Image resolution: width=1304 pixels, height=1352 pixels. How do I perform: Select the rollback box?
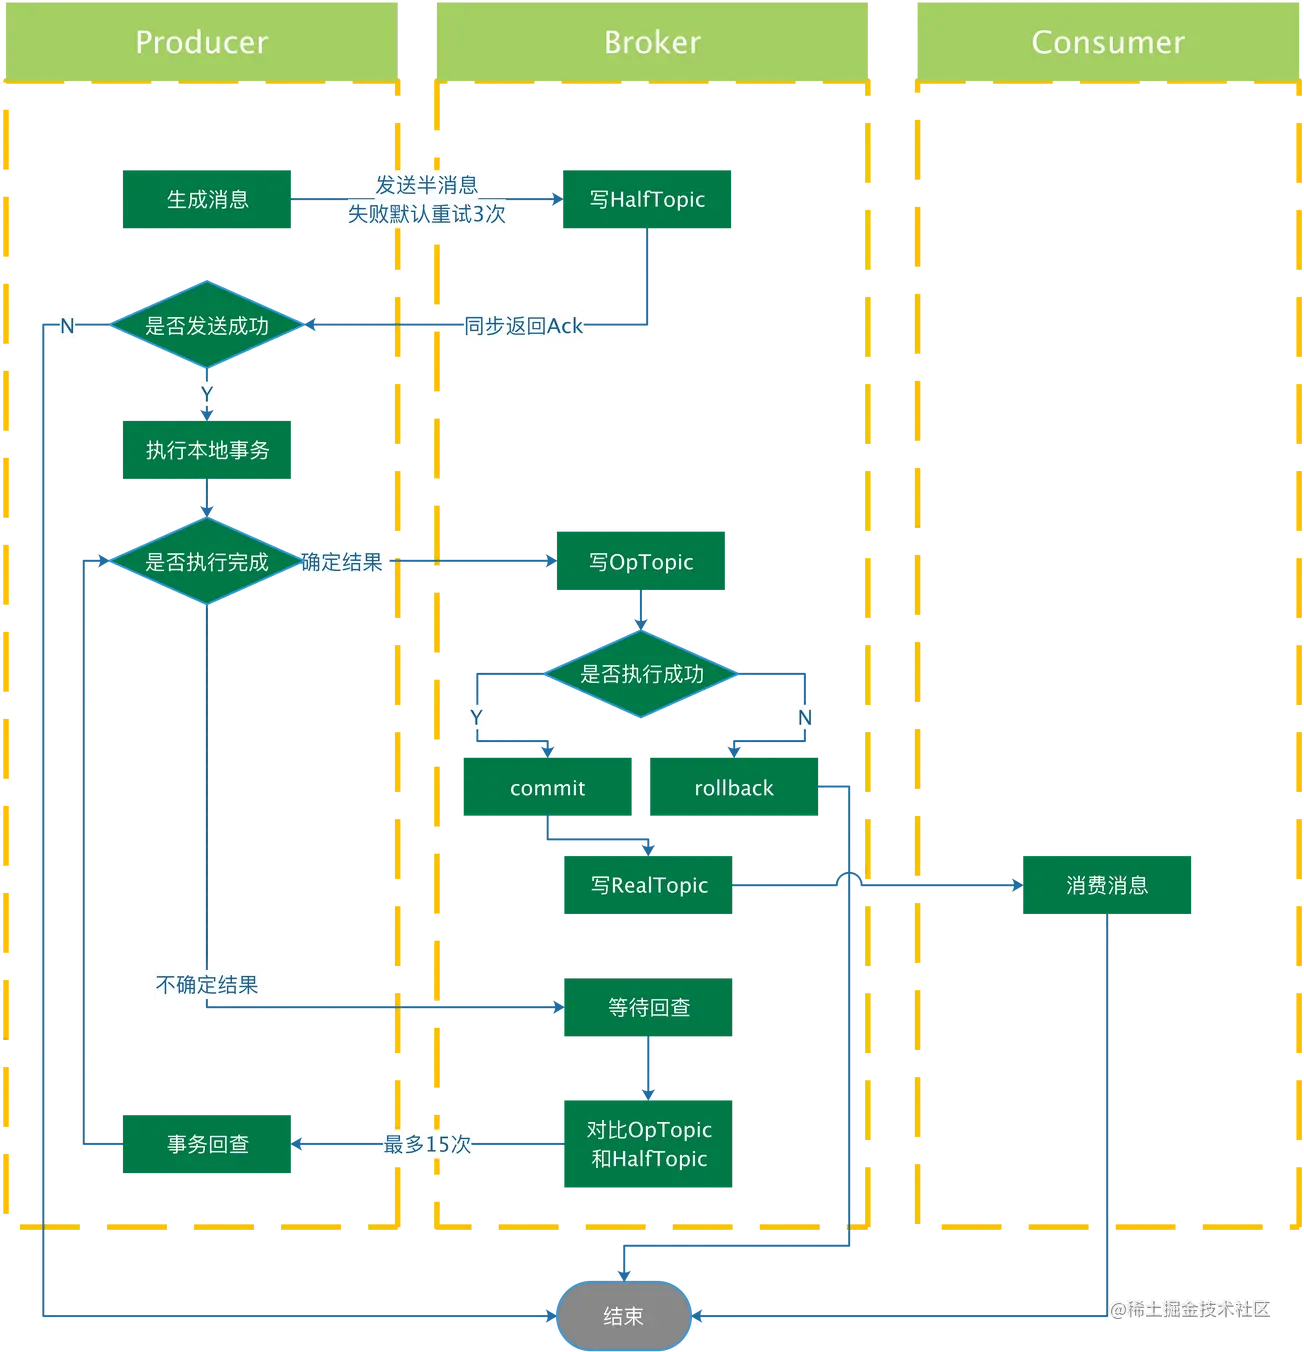(734, 787)
